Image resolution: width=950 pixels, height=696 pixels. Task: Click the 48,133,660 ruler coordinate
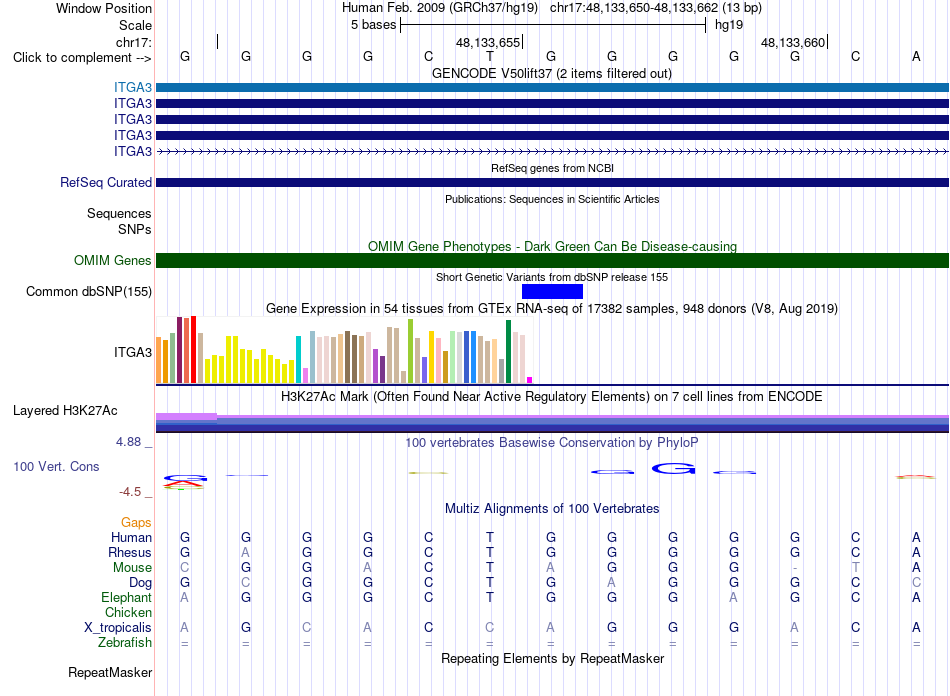793,42
